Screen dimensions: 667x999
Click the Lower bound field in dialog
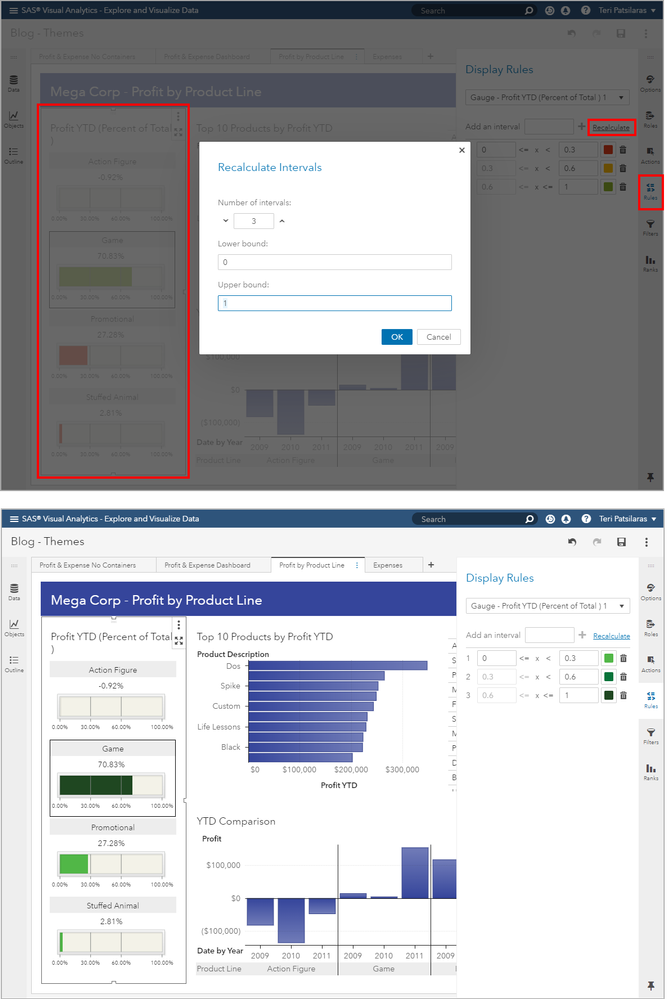tap(334, 262)
